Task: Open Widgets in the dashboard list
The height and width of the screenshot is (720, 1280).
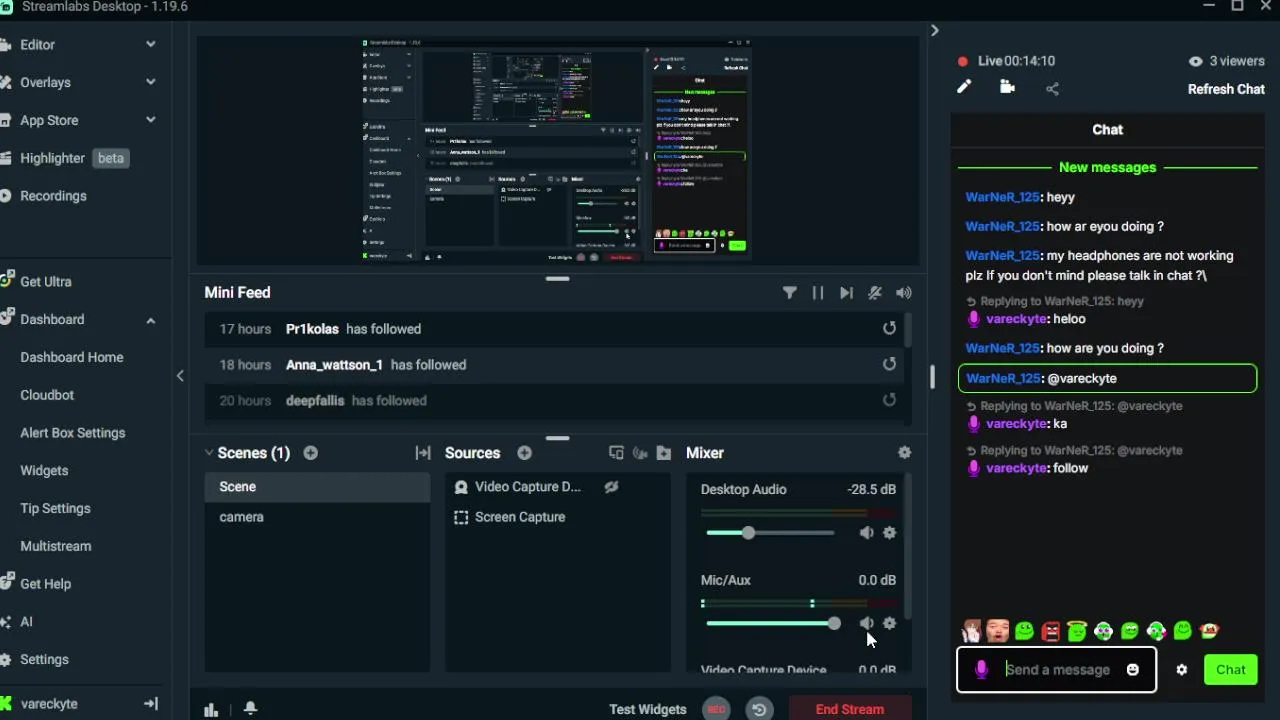Action: [44, 470]
